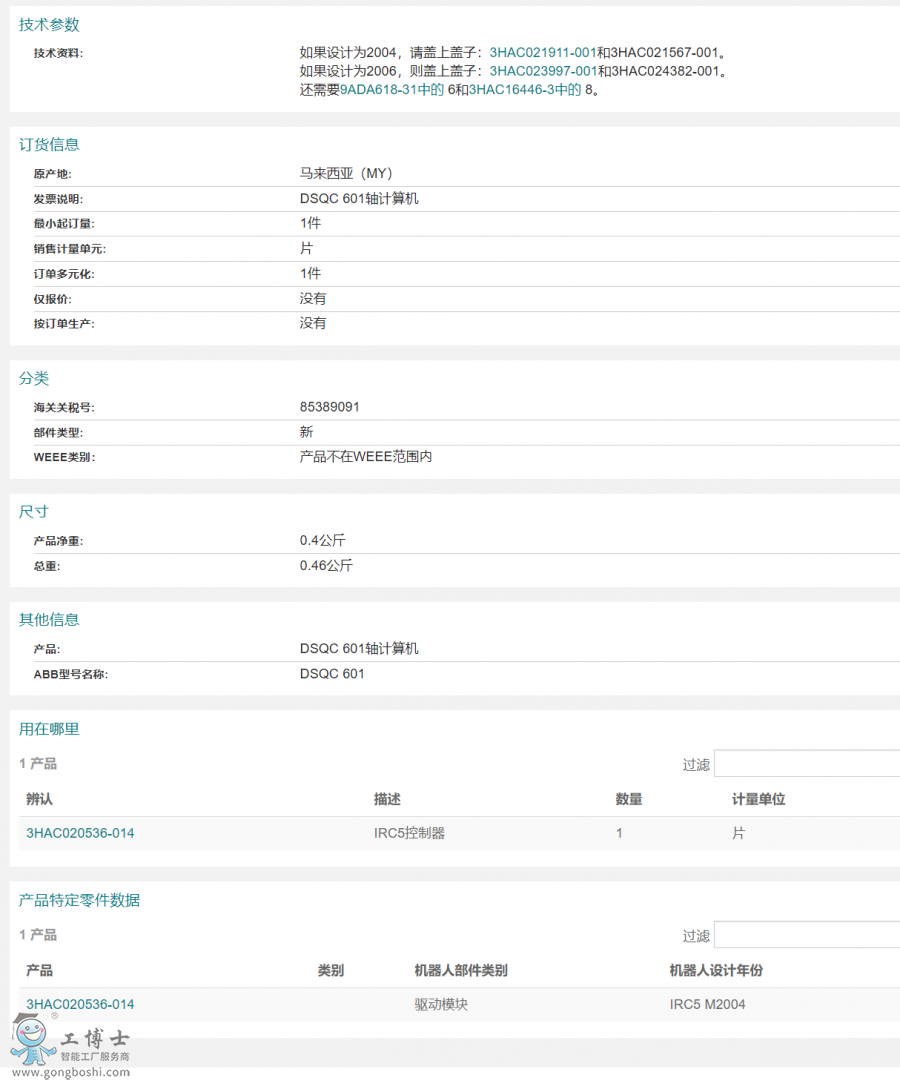Sort by the 类别 column header
Image resolution: width=900 pixels, height=1092 pixels.
pos(331,970)
